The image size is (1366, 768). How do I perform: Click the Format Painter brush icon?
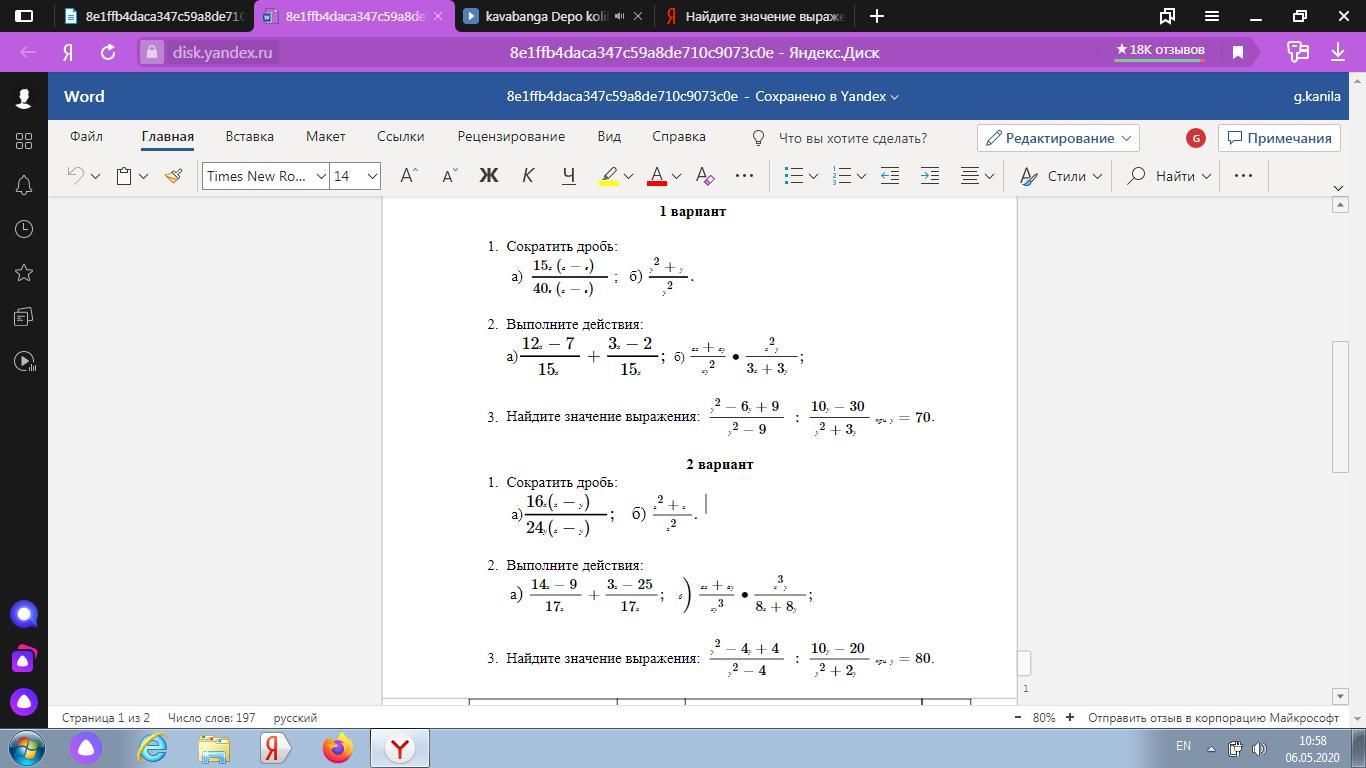pyautogui.click(x=173, y=176)
